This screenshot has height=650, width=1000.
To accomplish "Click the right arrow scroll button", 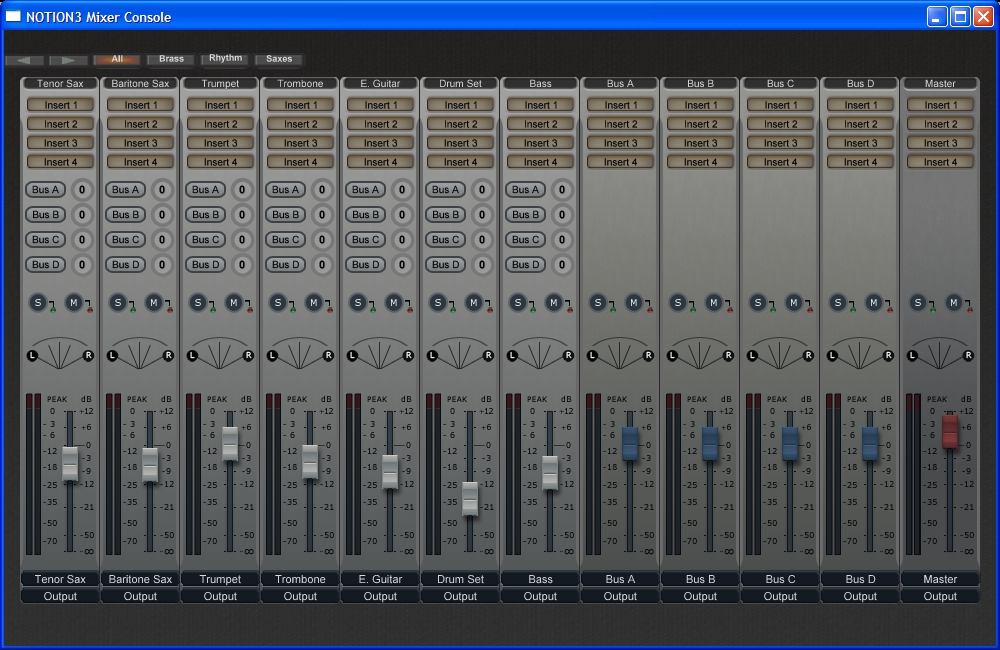I will click(x=68, y=60).
